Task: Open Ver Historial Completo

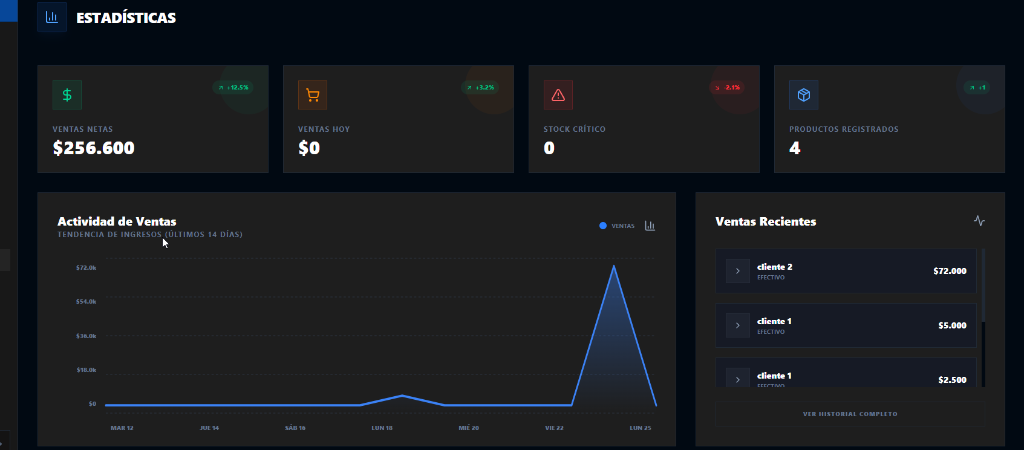Action: coord(850,414)
